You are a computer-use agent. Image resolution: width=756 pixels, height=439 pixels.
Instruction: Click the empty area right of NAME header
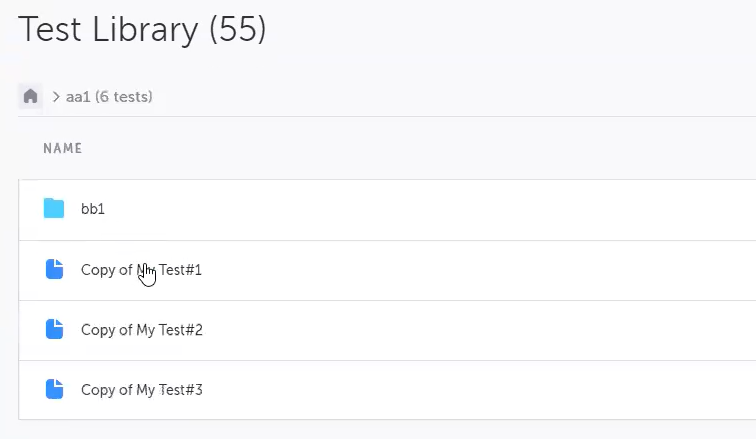(400, 148)
